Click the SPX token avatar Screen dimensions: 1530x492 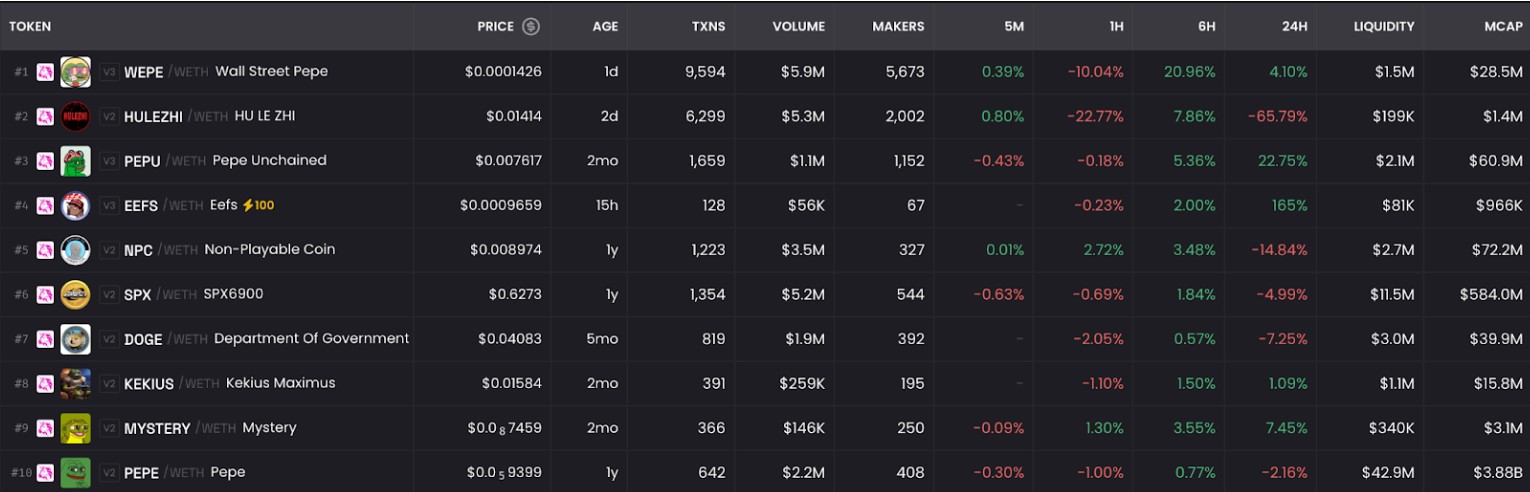(75, 295)
